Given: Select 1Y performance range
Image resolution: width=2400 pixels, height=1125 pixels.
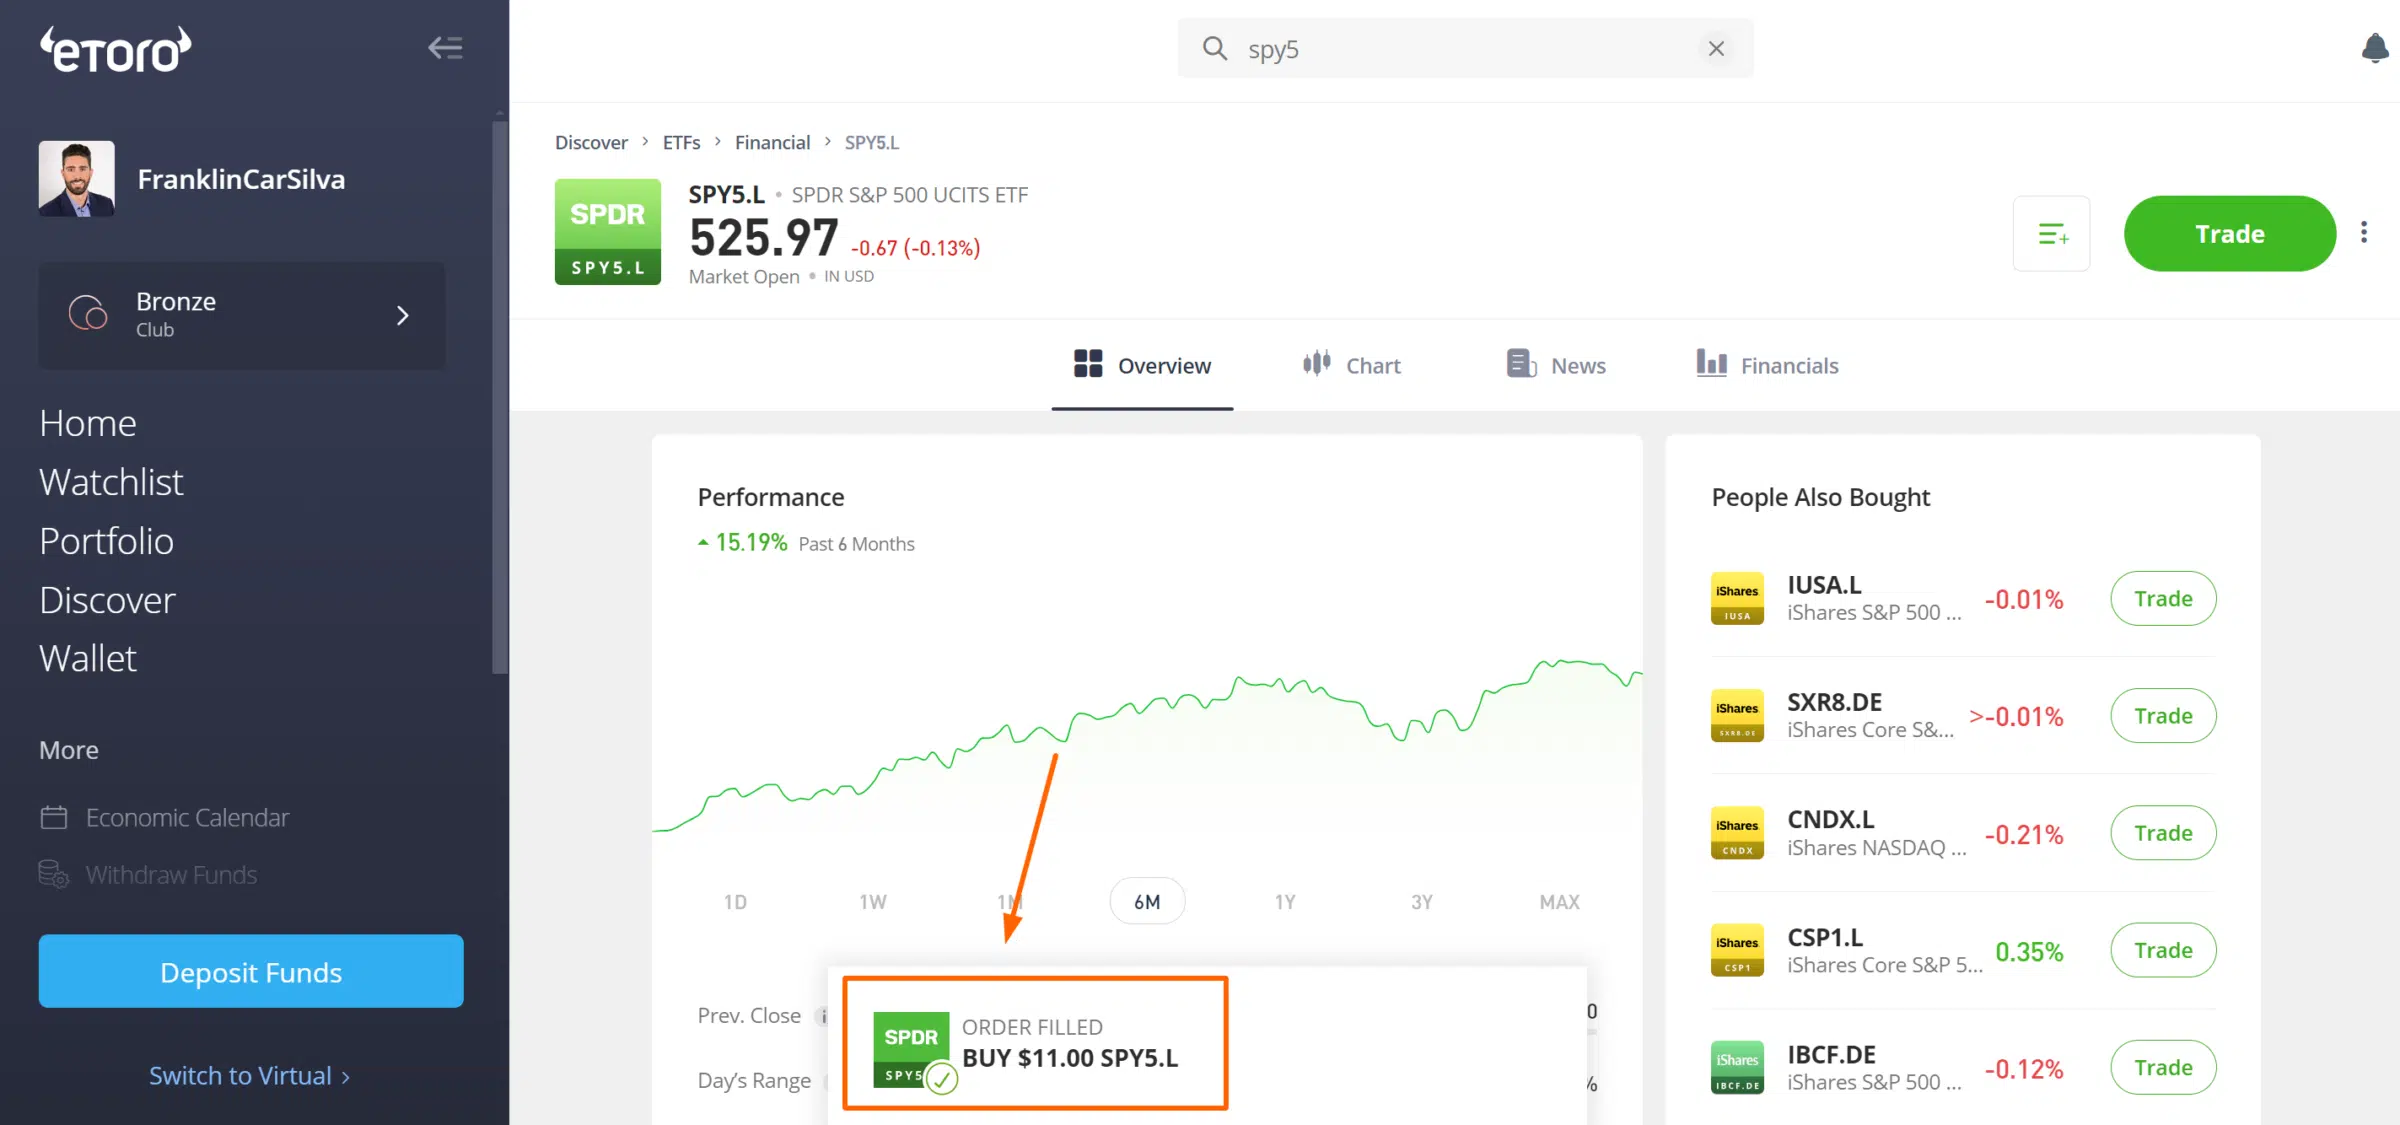Looking at the screenshot, I should pos(1285,902).
